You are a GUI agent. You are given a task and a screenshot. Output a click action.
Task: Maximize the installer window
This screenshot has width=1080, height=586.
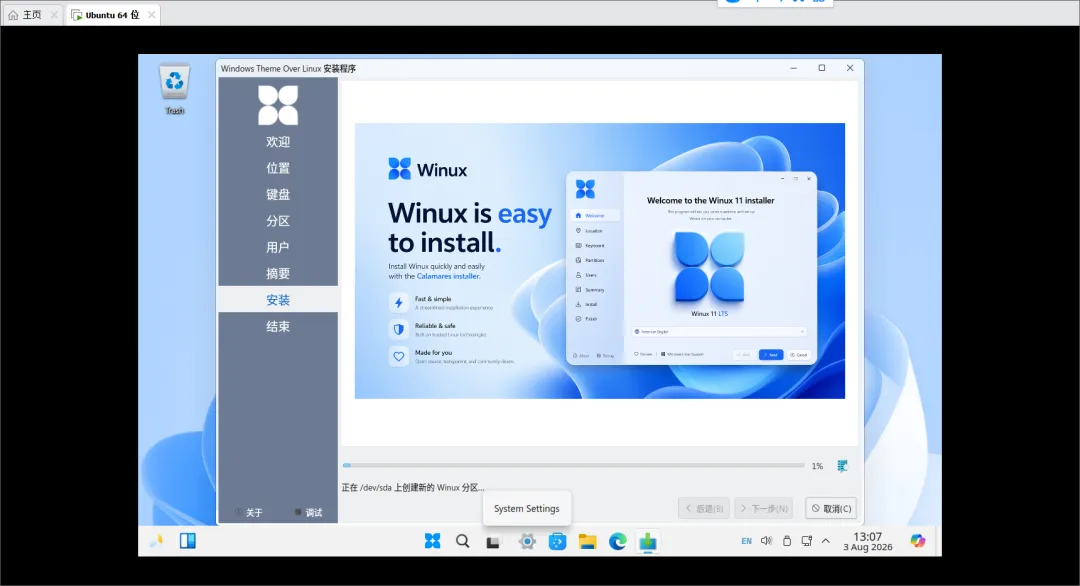(822, 68)
